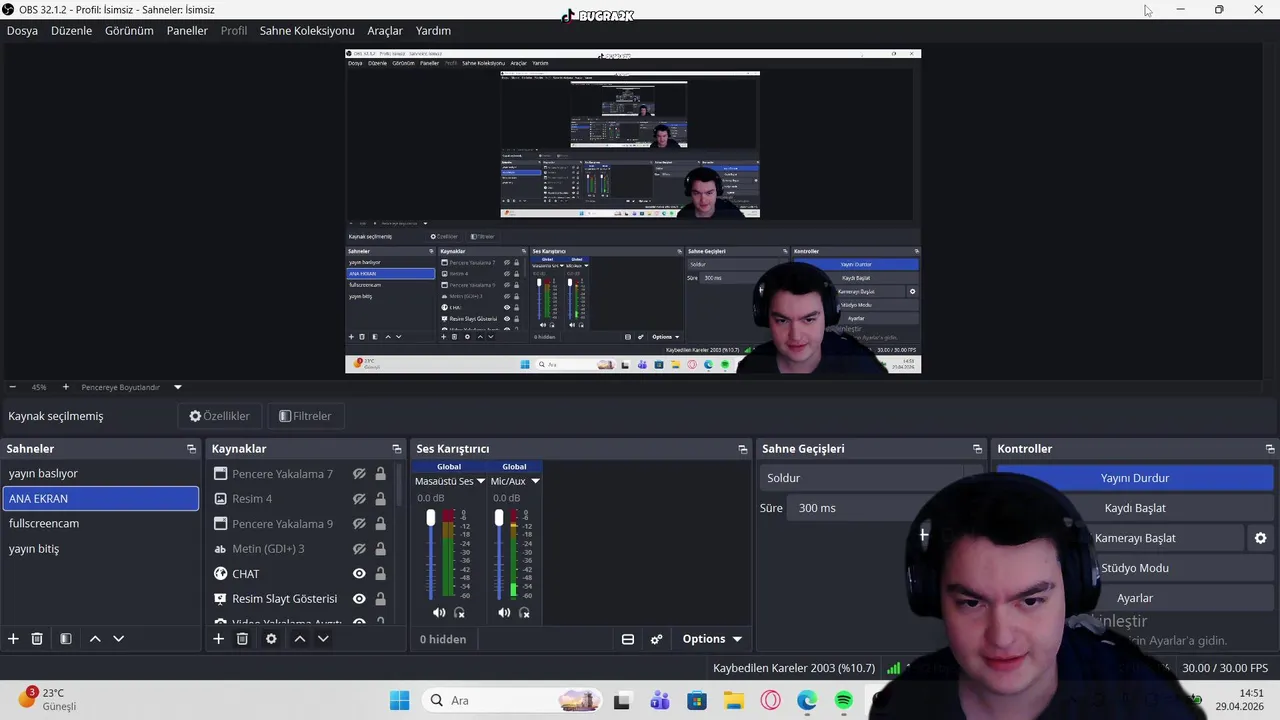Zoom in preview with plus icon
The width and height of the screenshot is (1280, 720).
tap(66, 387)
